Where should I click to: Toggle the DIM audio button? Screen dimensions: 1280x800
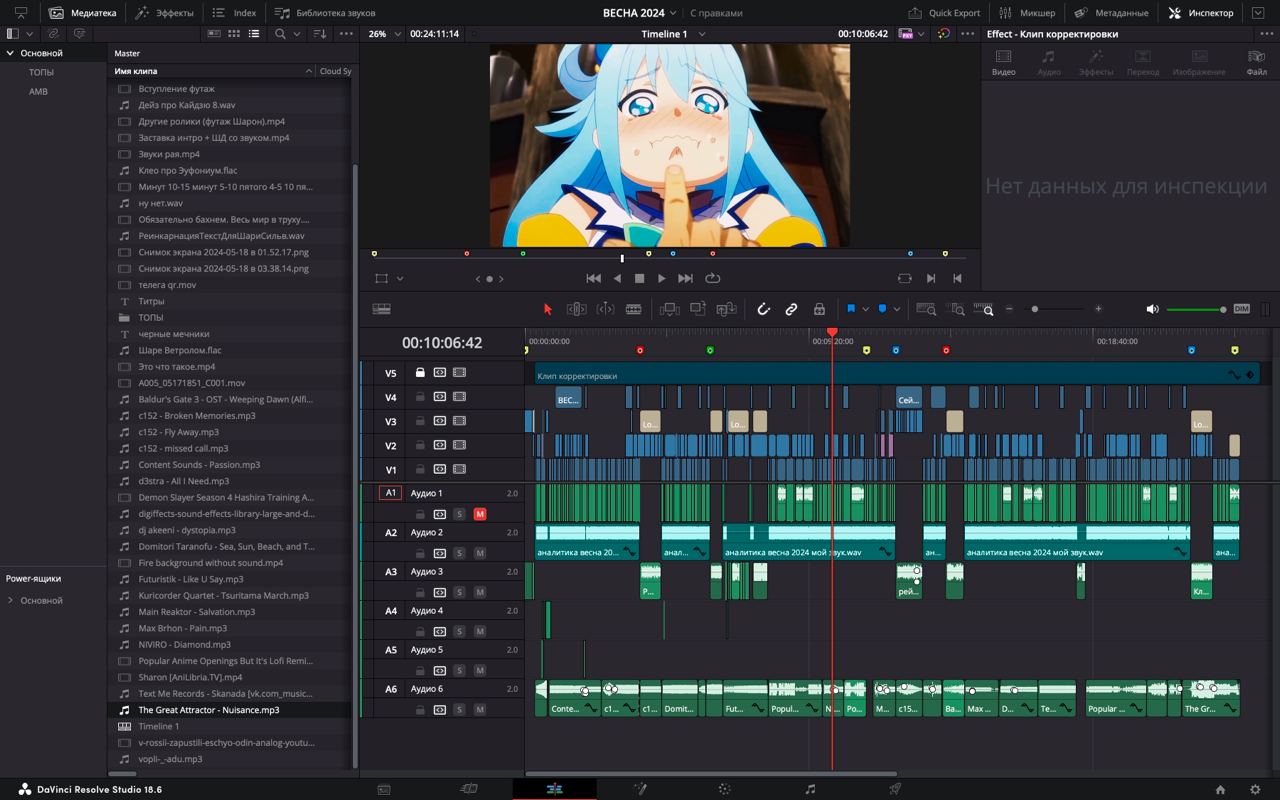click(1242, 309)
